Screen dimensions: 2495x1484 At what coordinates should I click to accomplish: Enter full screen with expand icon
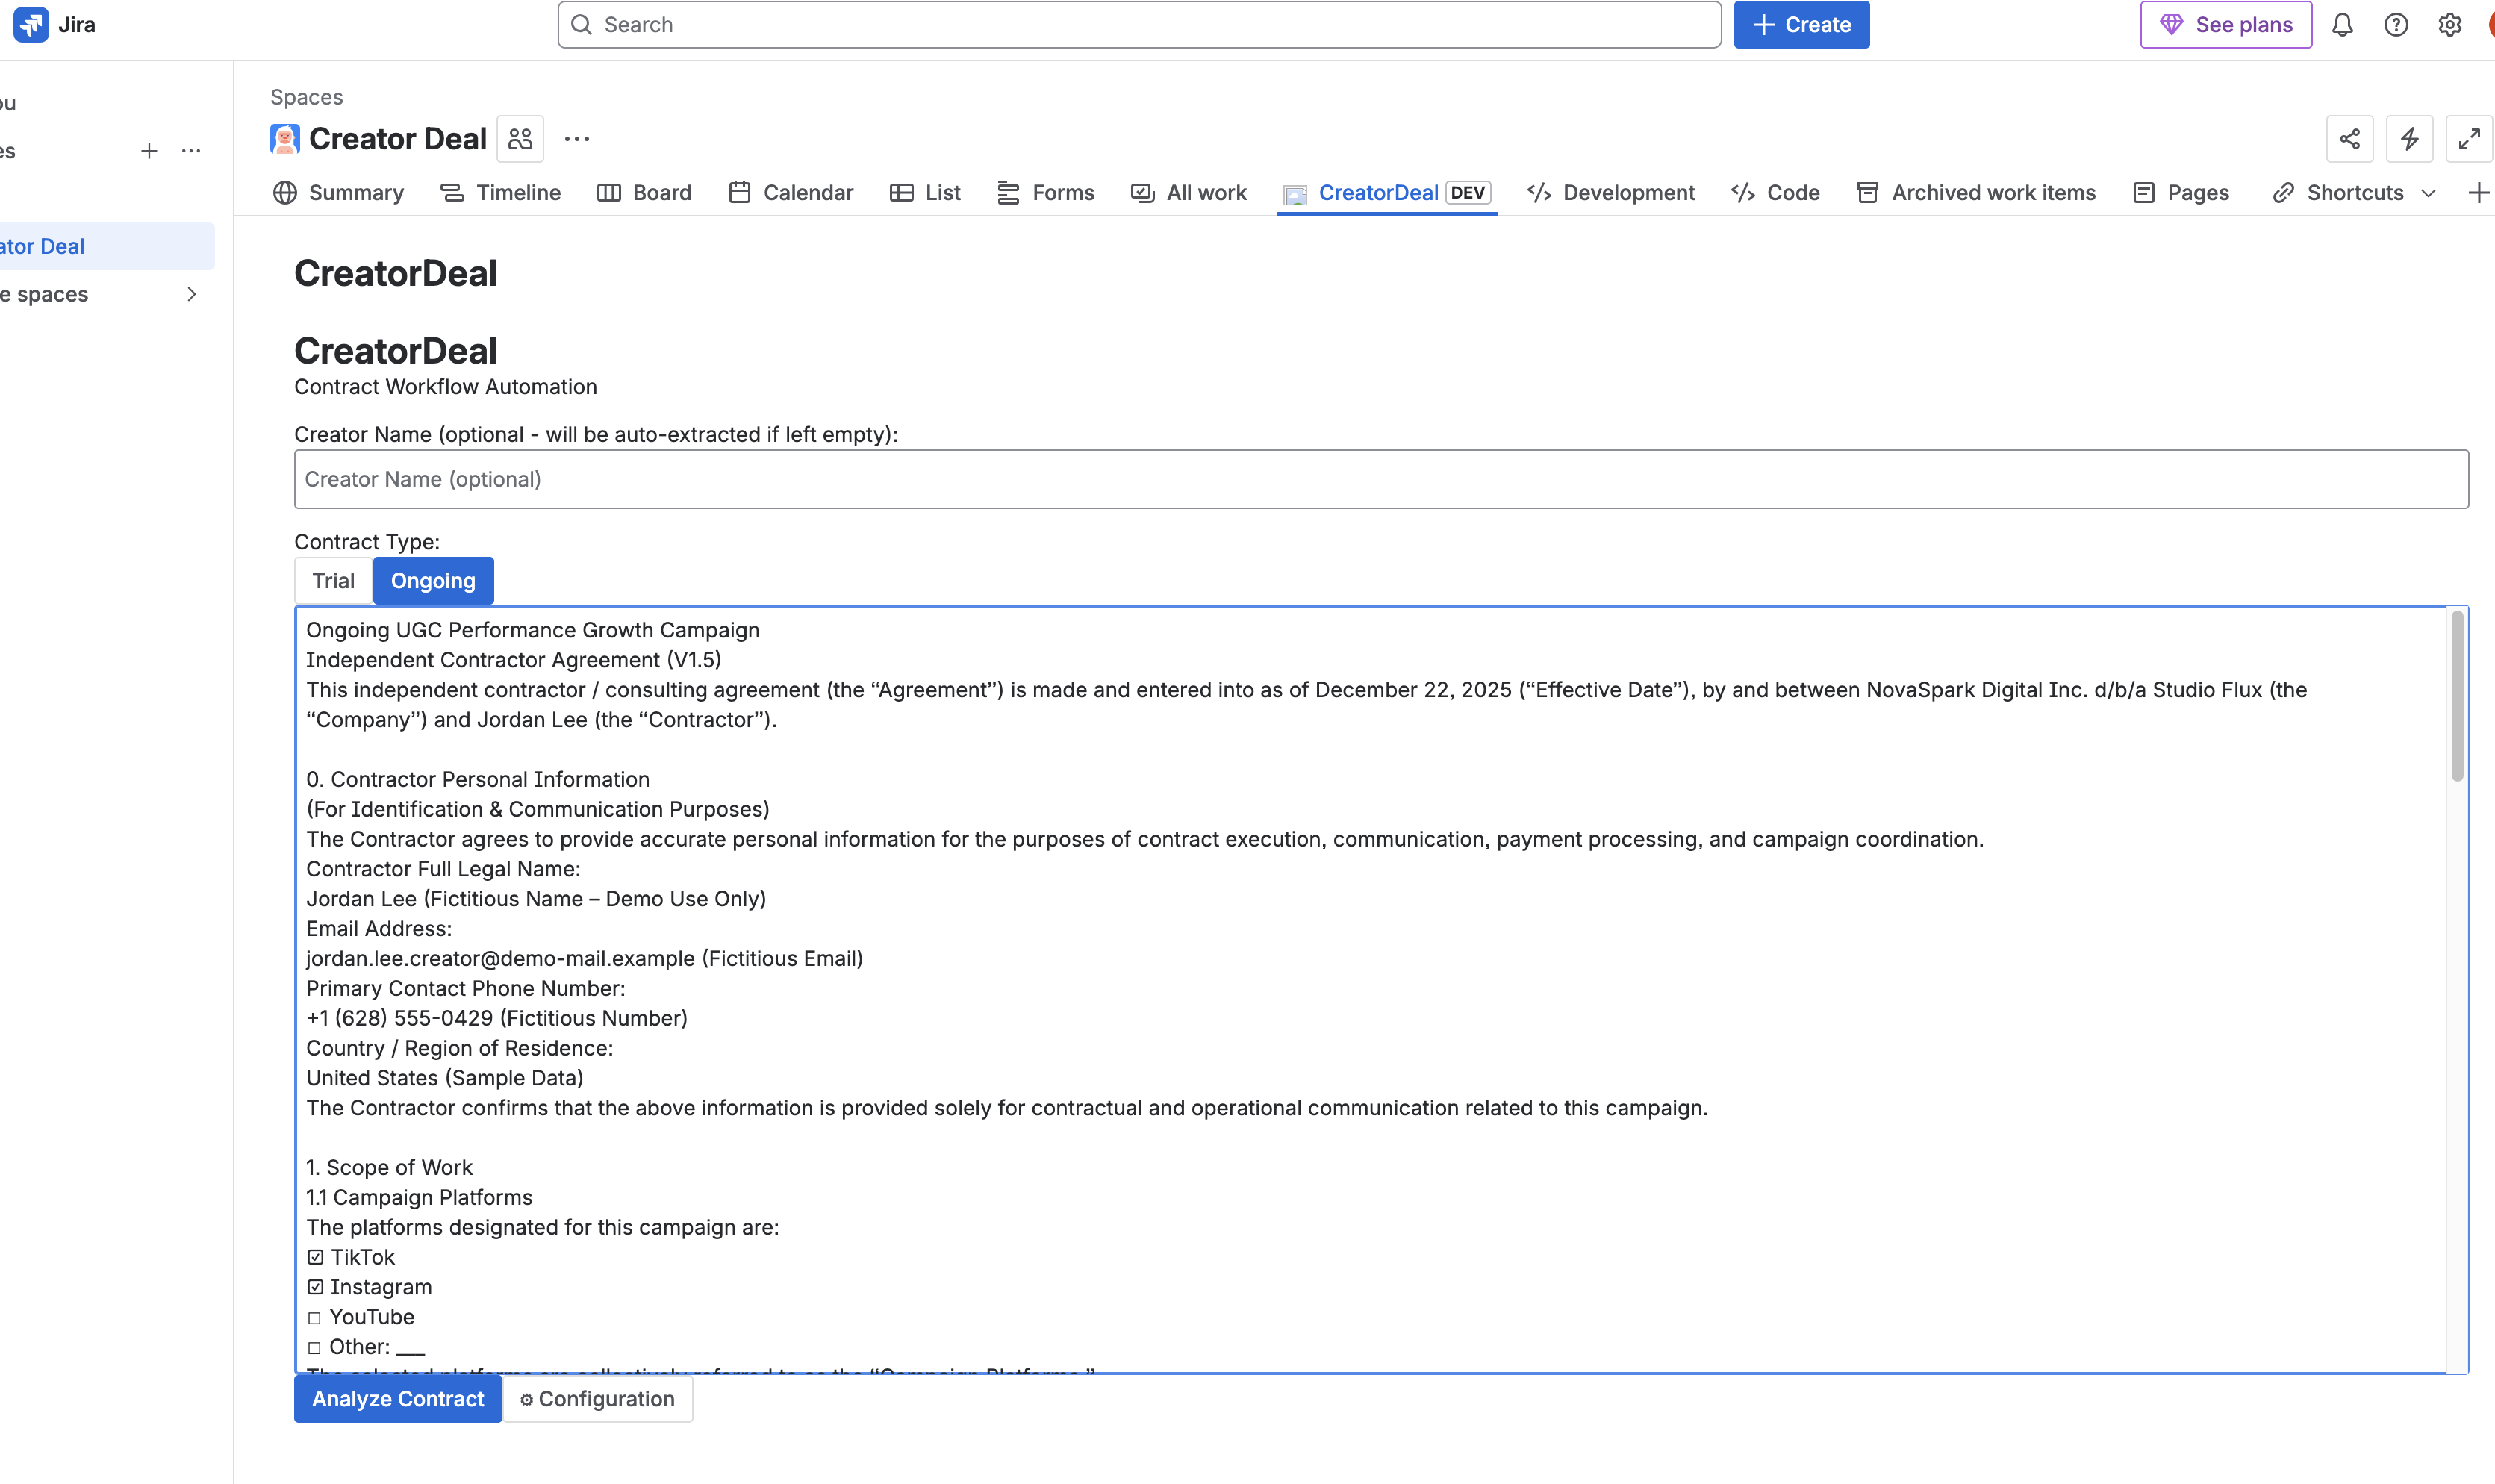[2469, 139]
